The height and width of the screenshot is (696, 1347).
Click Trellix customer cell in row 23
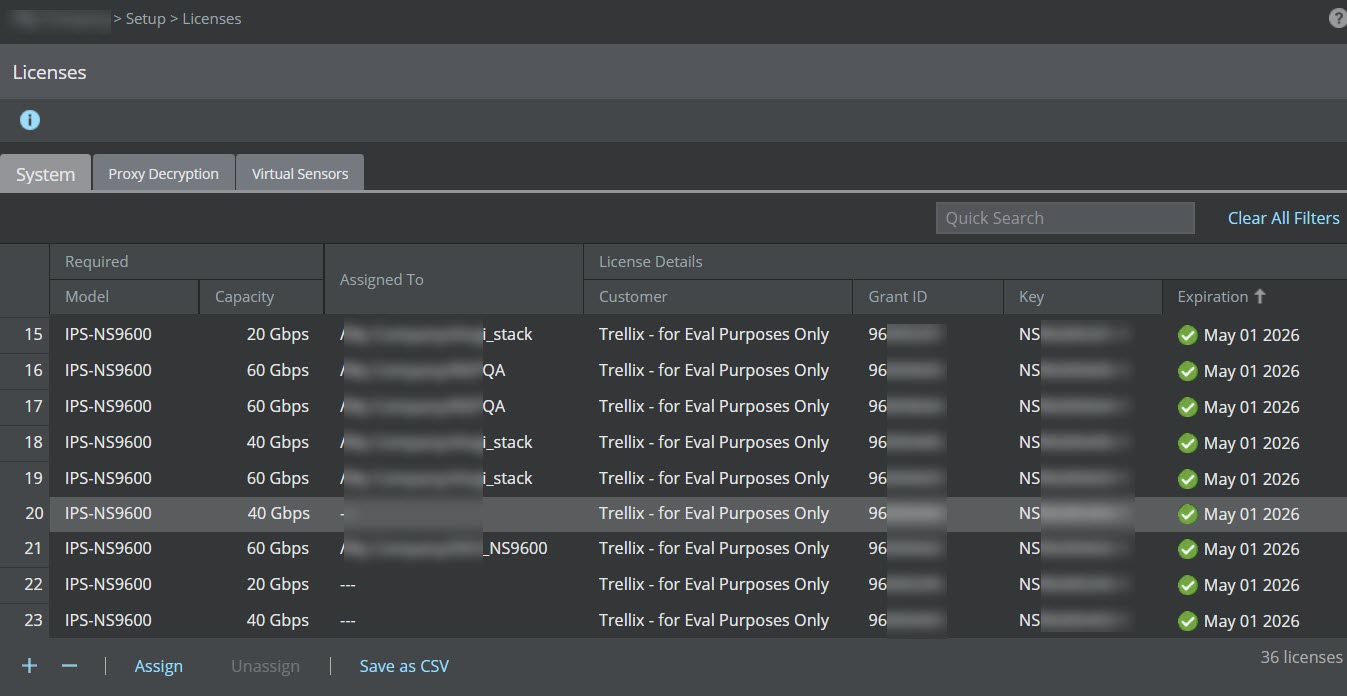pyautogui.click(x=714, y=620)
